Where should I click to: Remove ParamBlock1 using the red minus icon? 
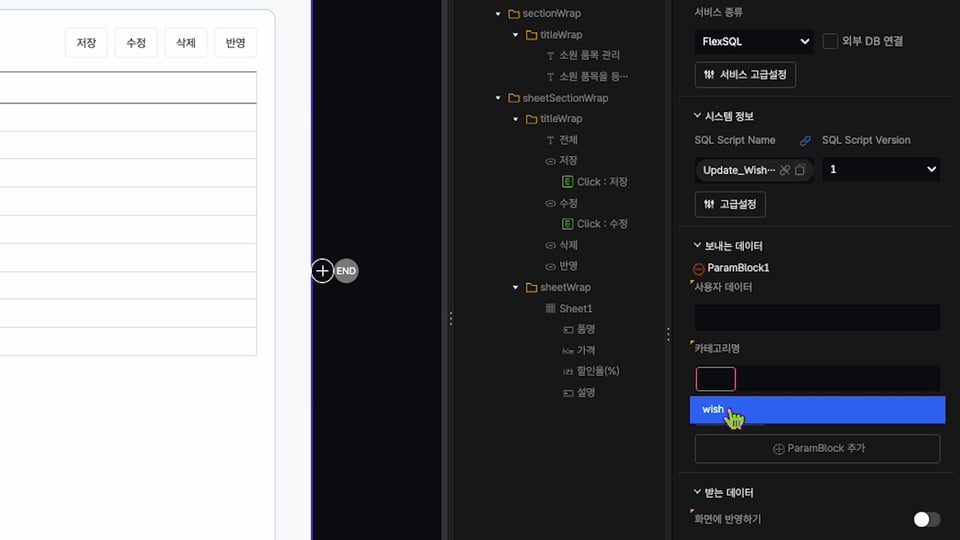click(699, 269)
